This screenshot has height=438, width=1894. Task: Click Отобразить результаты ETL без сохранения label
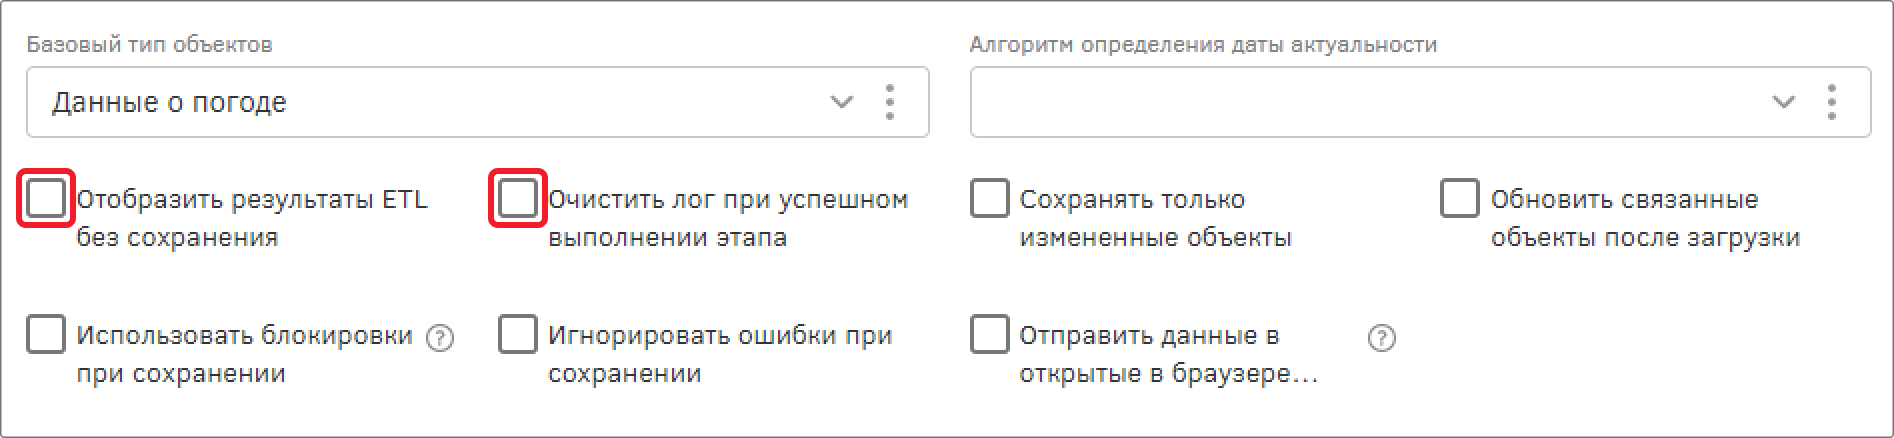click(x=252, y=218)
